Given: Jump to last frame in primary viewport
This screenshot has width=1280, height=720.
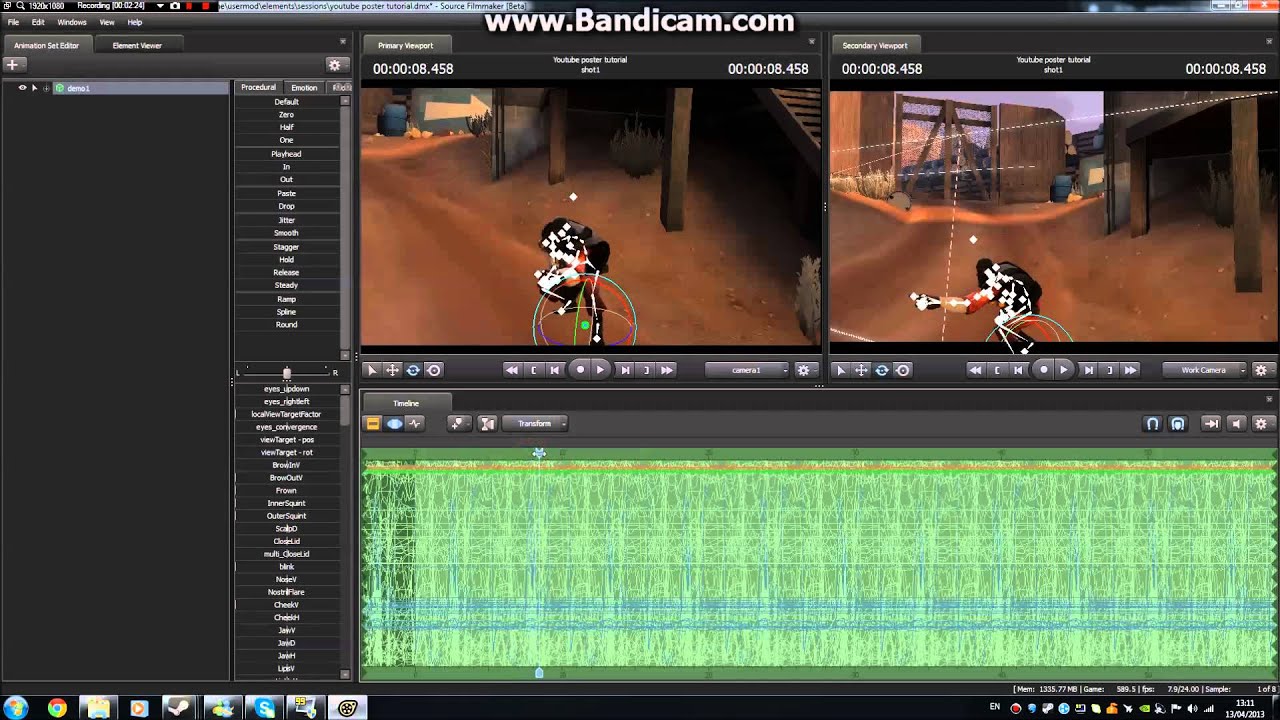Looking at the screenshot, I should pyautogui.click(x=668, y=370).
